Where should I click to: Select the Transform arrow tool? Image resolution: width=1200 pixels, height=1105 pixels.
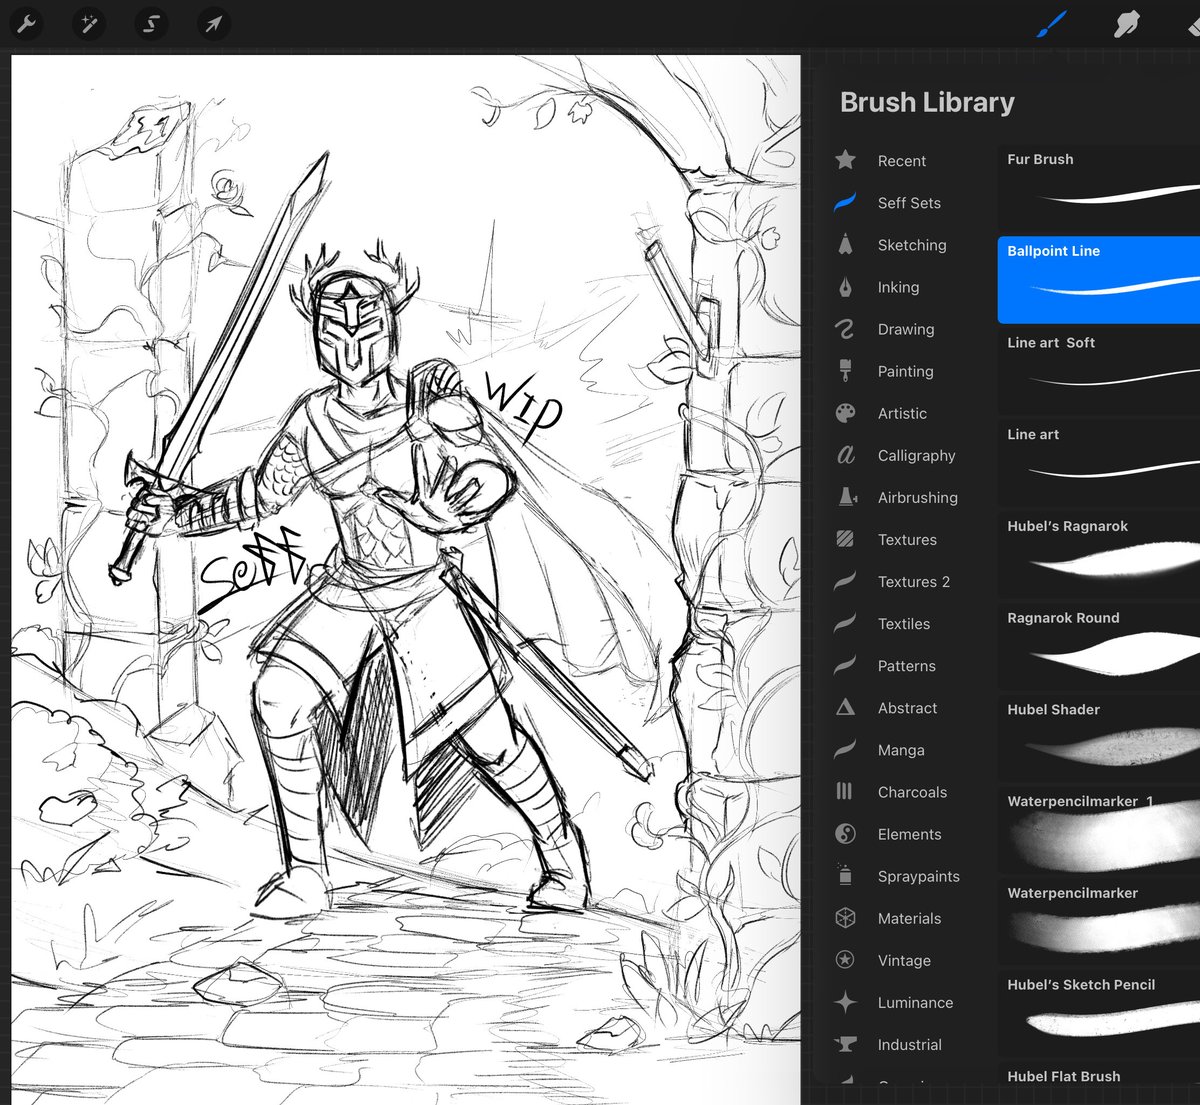coord(213,24)
